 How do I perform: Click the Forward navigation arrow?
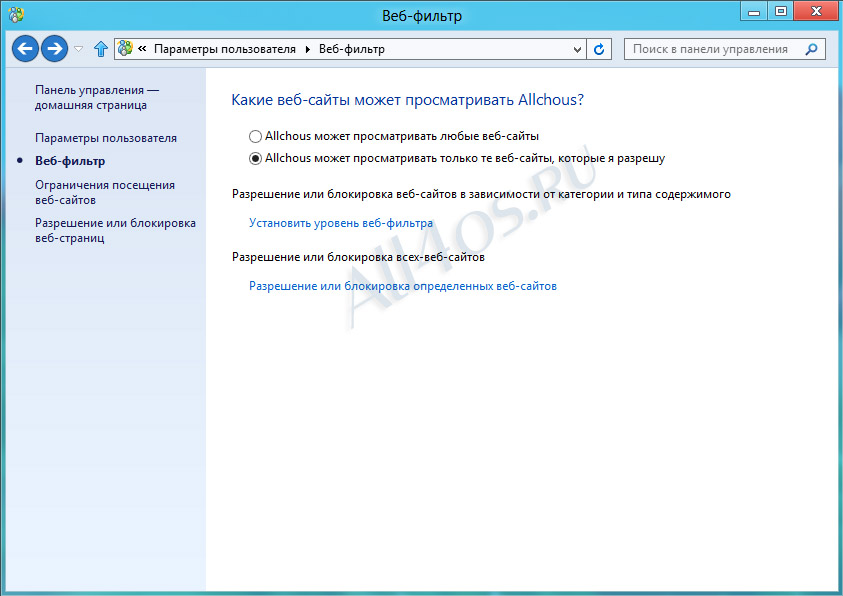[54, 49]
